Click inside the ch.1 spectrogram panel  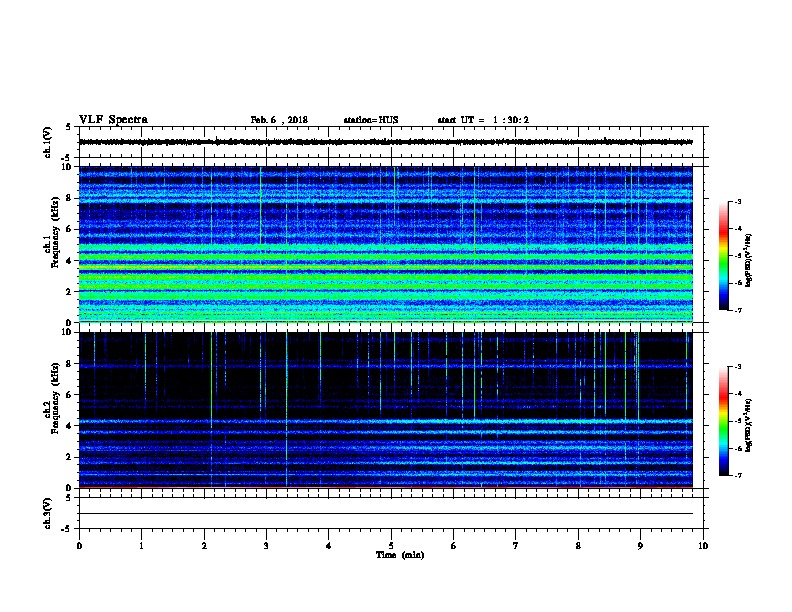point(385,244)
